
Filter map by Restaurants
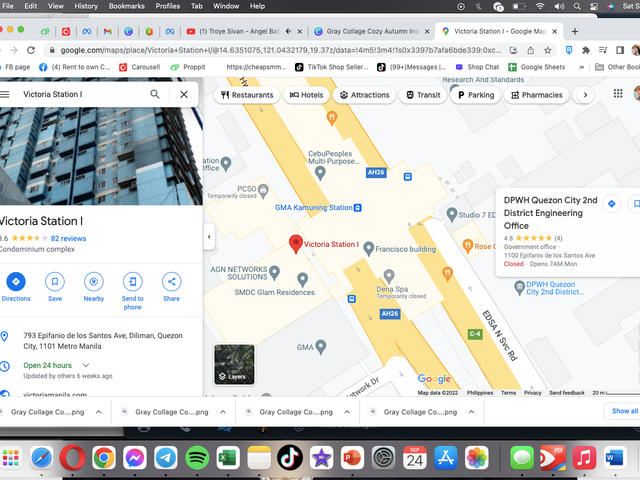click(x=247, y=95)
